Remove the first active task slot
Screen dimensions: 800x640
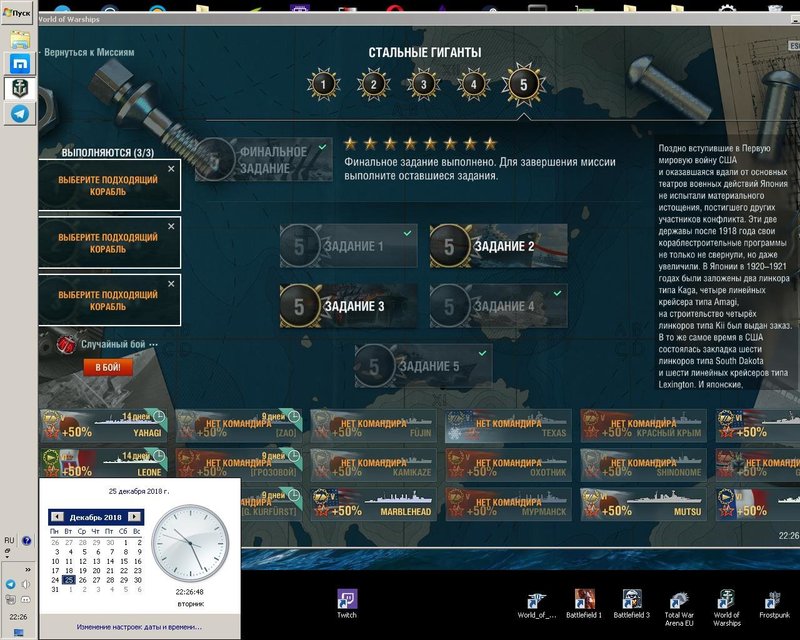click(171, 169)
